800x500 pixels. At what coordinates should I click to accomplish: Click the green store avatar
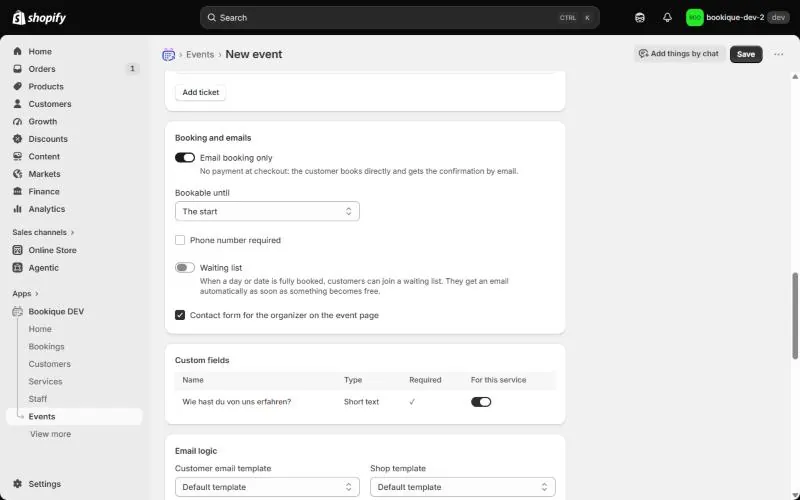694,17
